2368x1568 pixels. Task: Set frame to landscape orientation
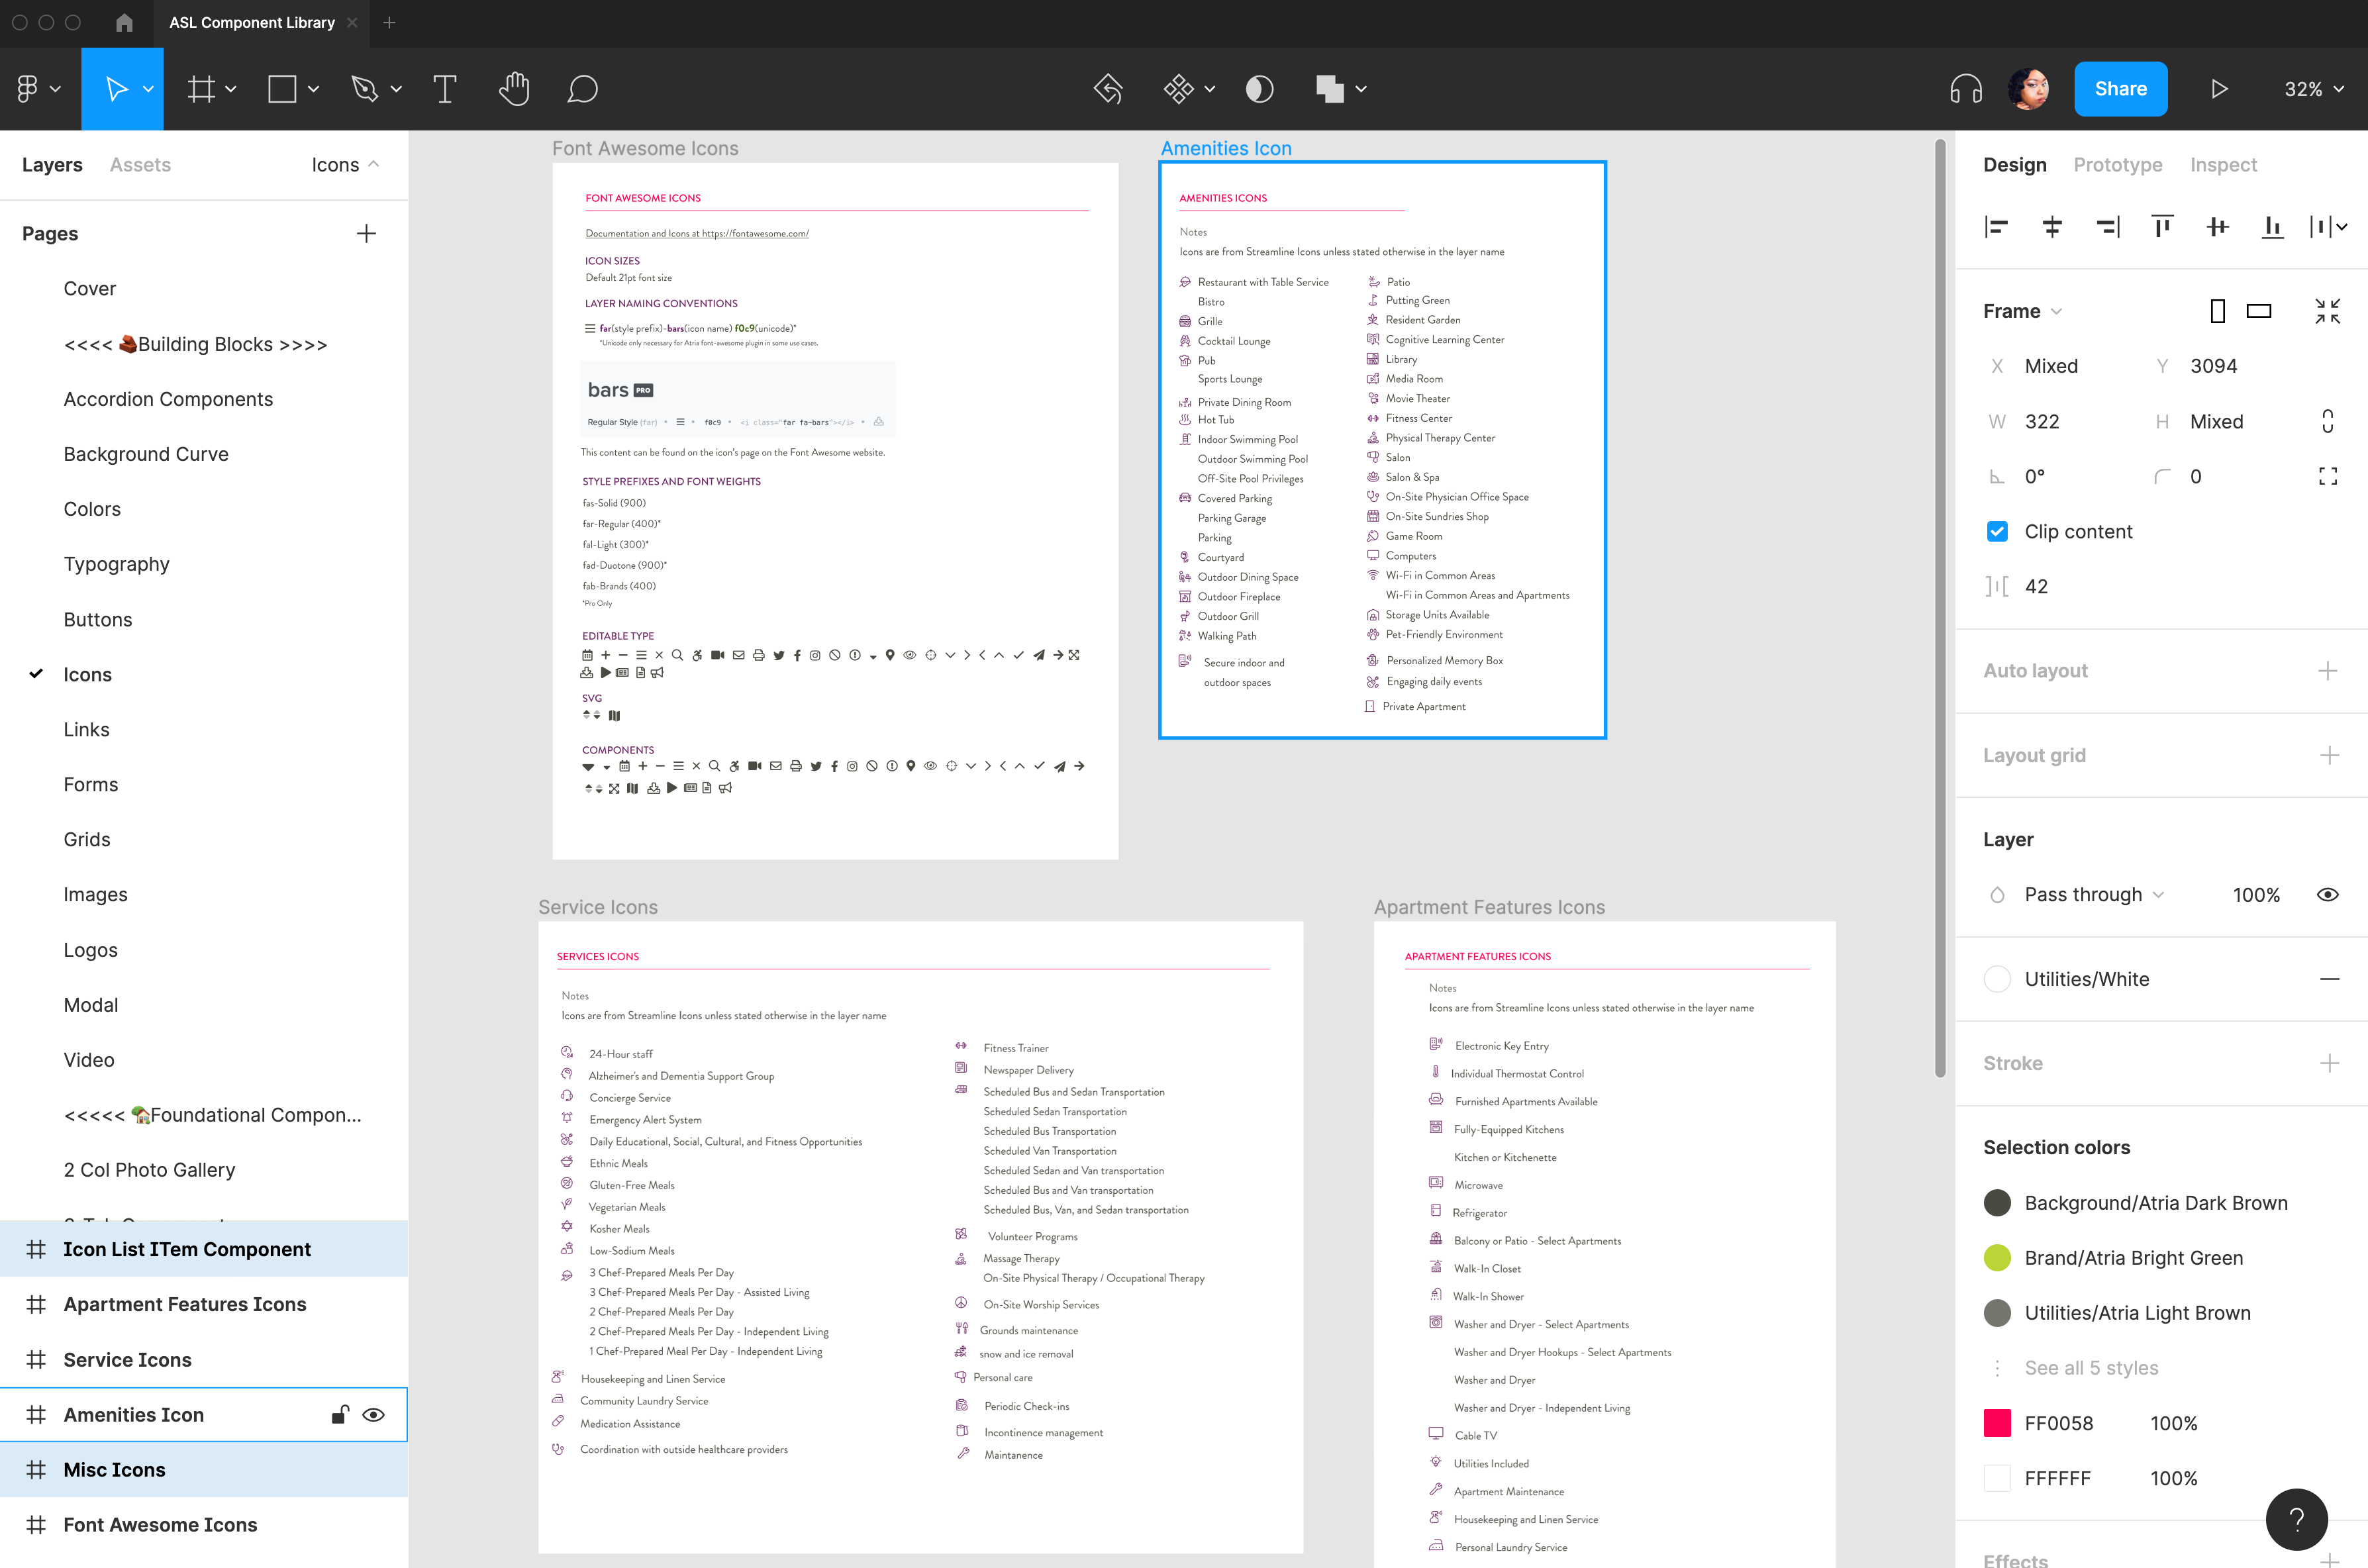click(2259, 311)
